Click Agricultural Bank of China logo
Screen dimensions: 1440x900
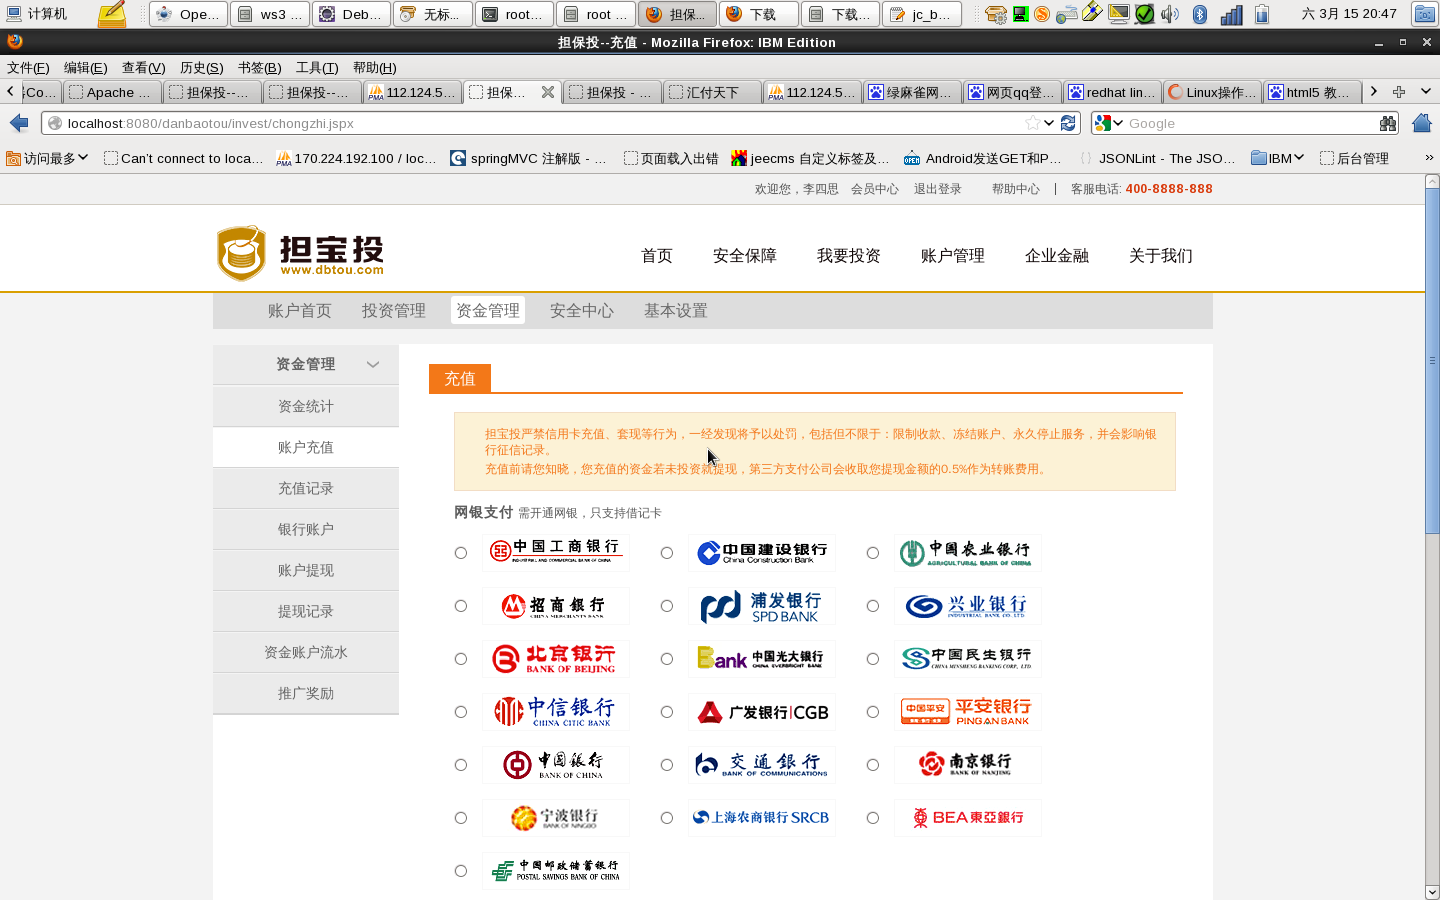point(968,553)
